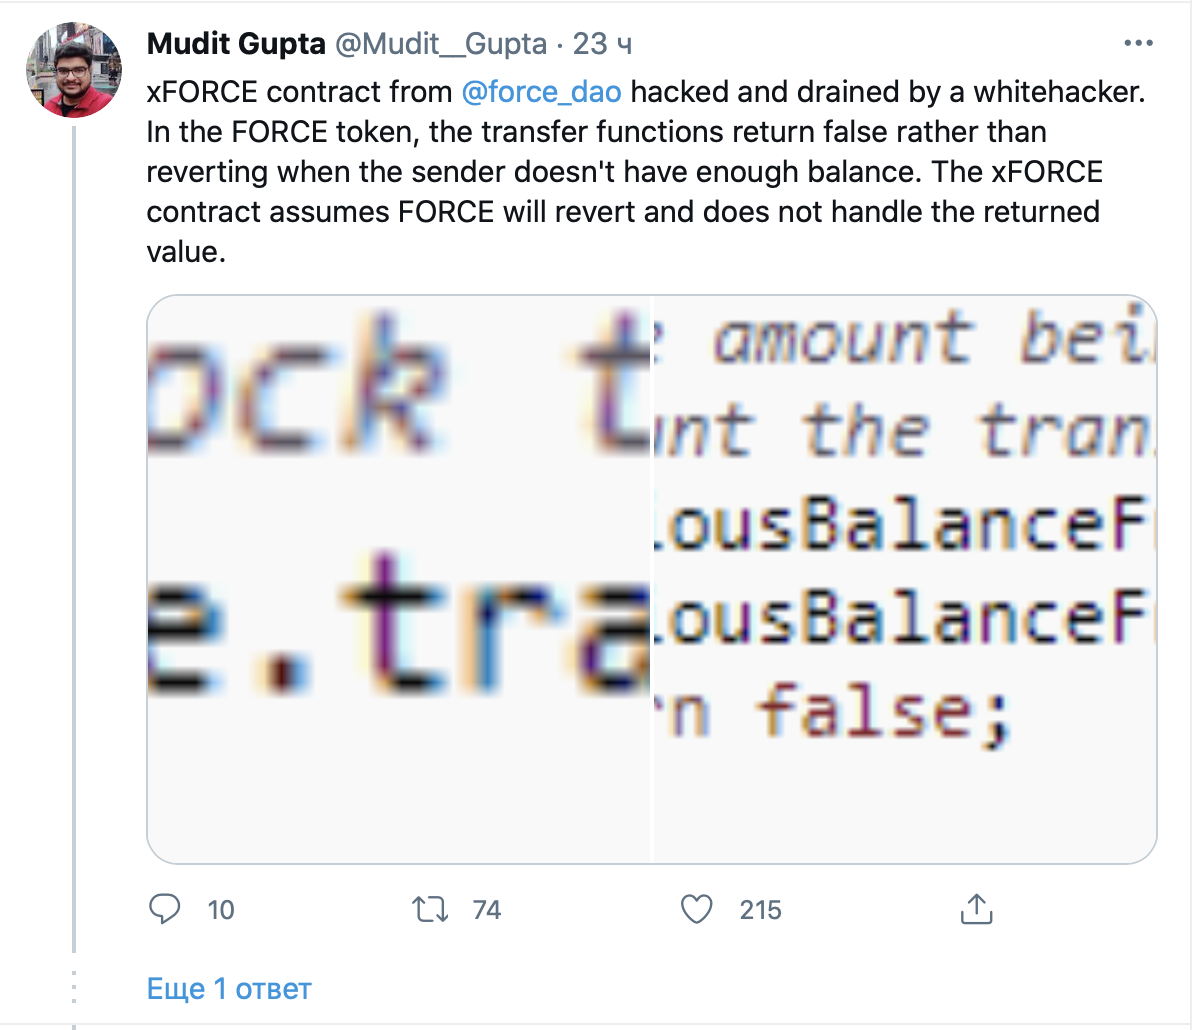Open the three-dot more options menu
Image resolution: width=1196 pixels, height=1030 pixels.
1139,44
